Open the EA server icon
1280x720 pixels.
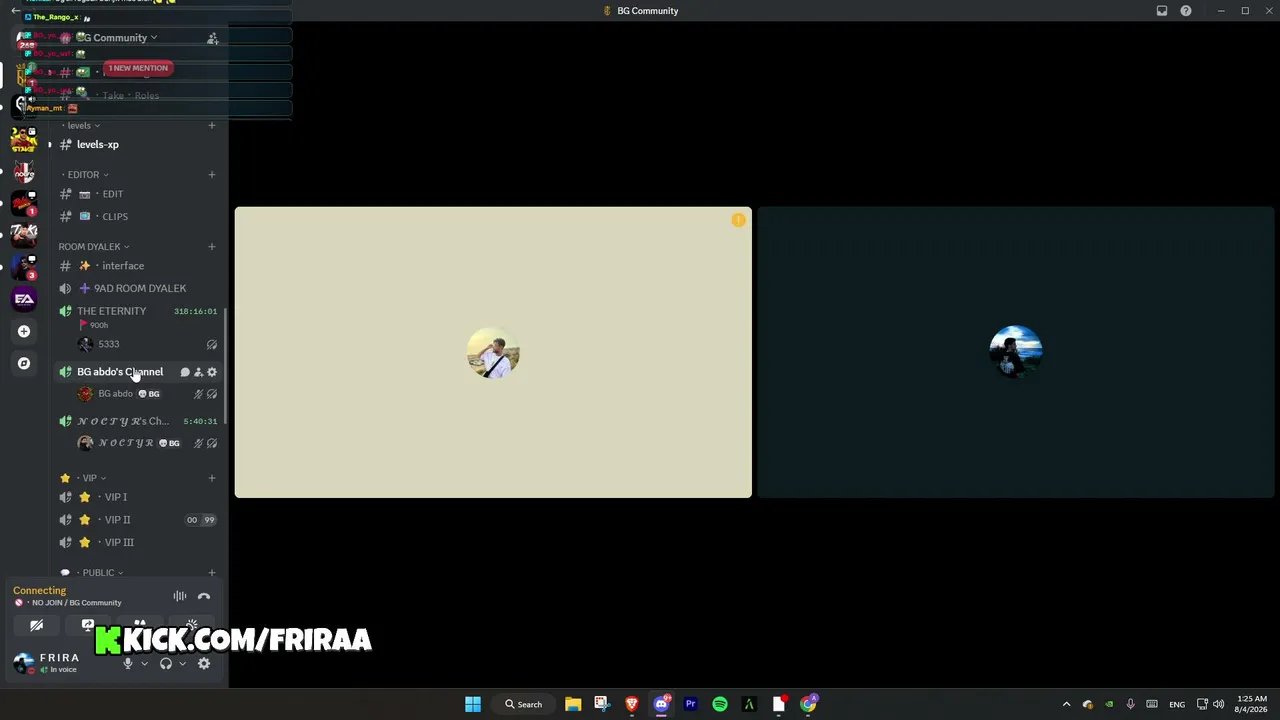24,298
